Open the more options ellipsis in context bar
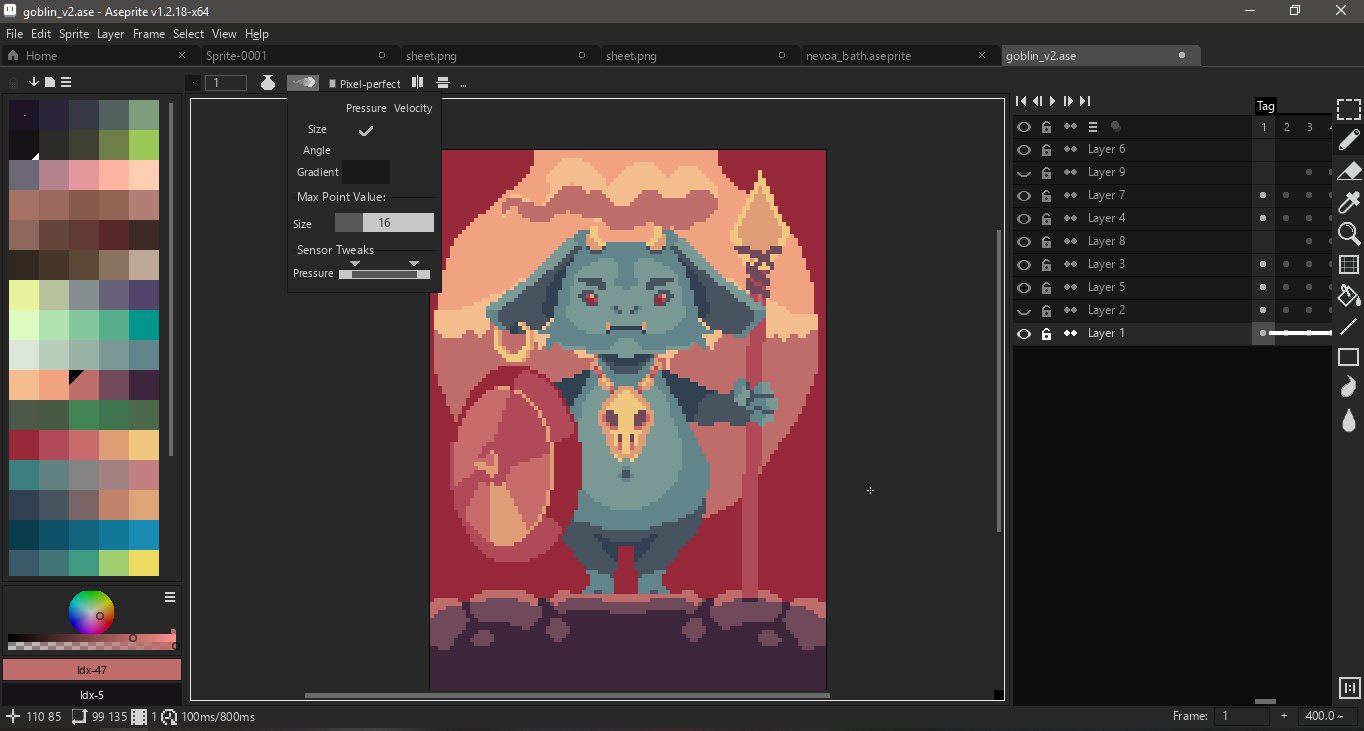Image resolution: width=1364 pixels, height=731 pixels. coord(463,84)
